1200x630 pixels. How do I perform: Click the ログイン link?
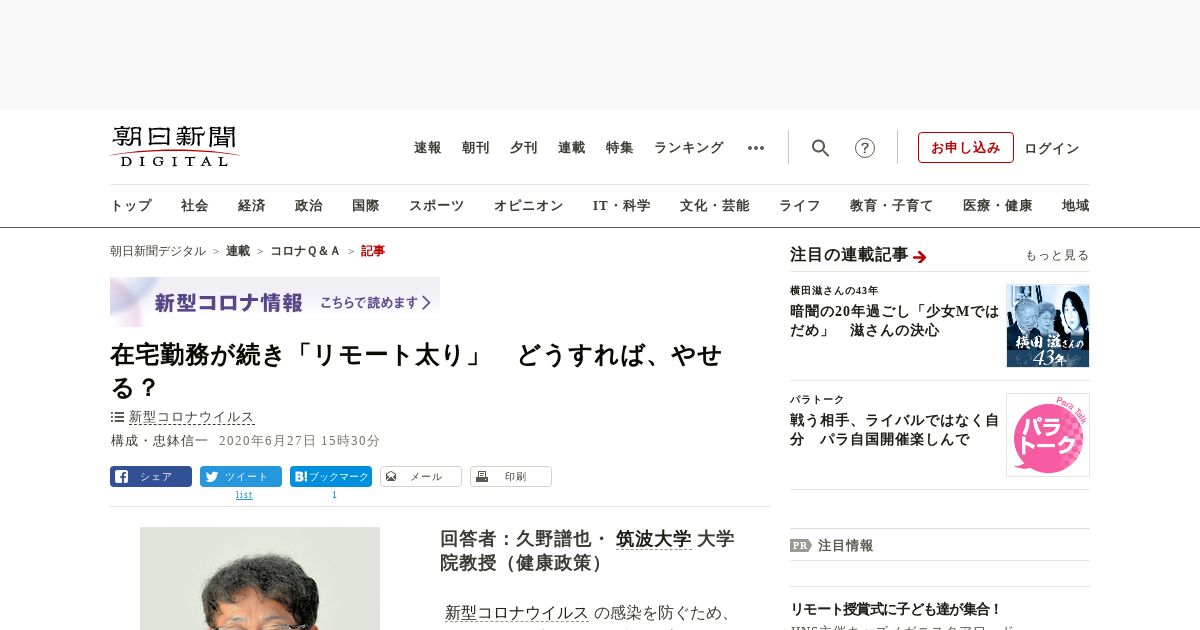(1052, 148)
